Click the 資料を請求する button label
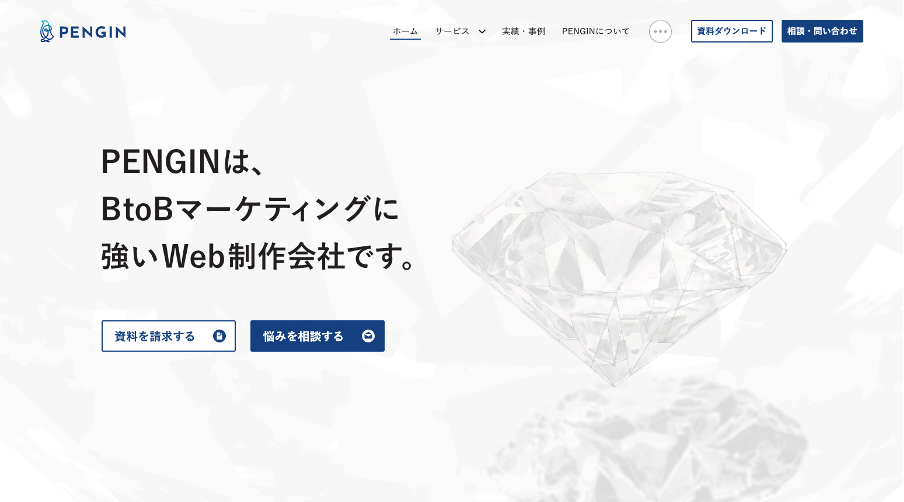 (x=155, y=336)
